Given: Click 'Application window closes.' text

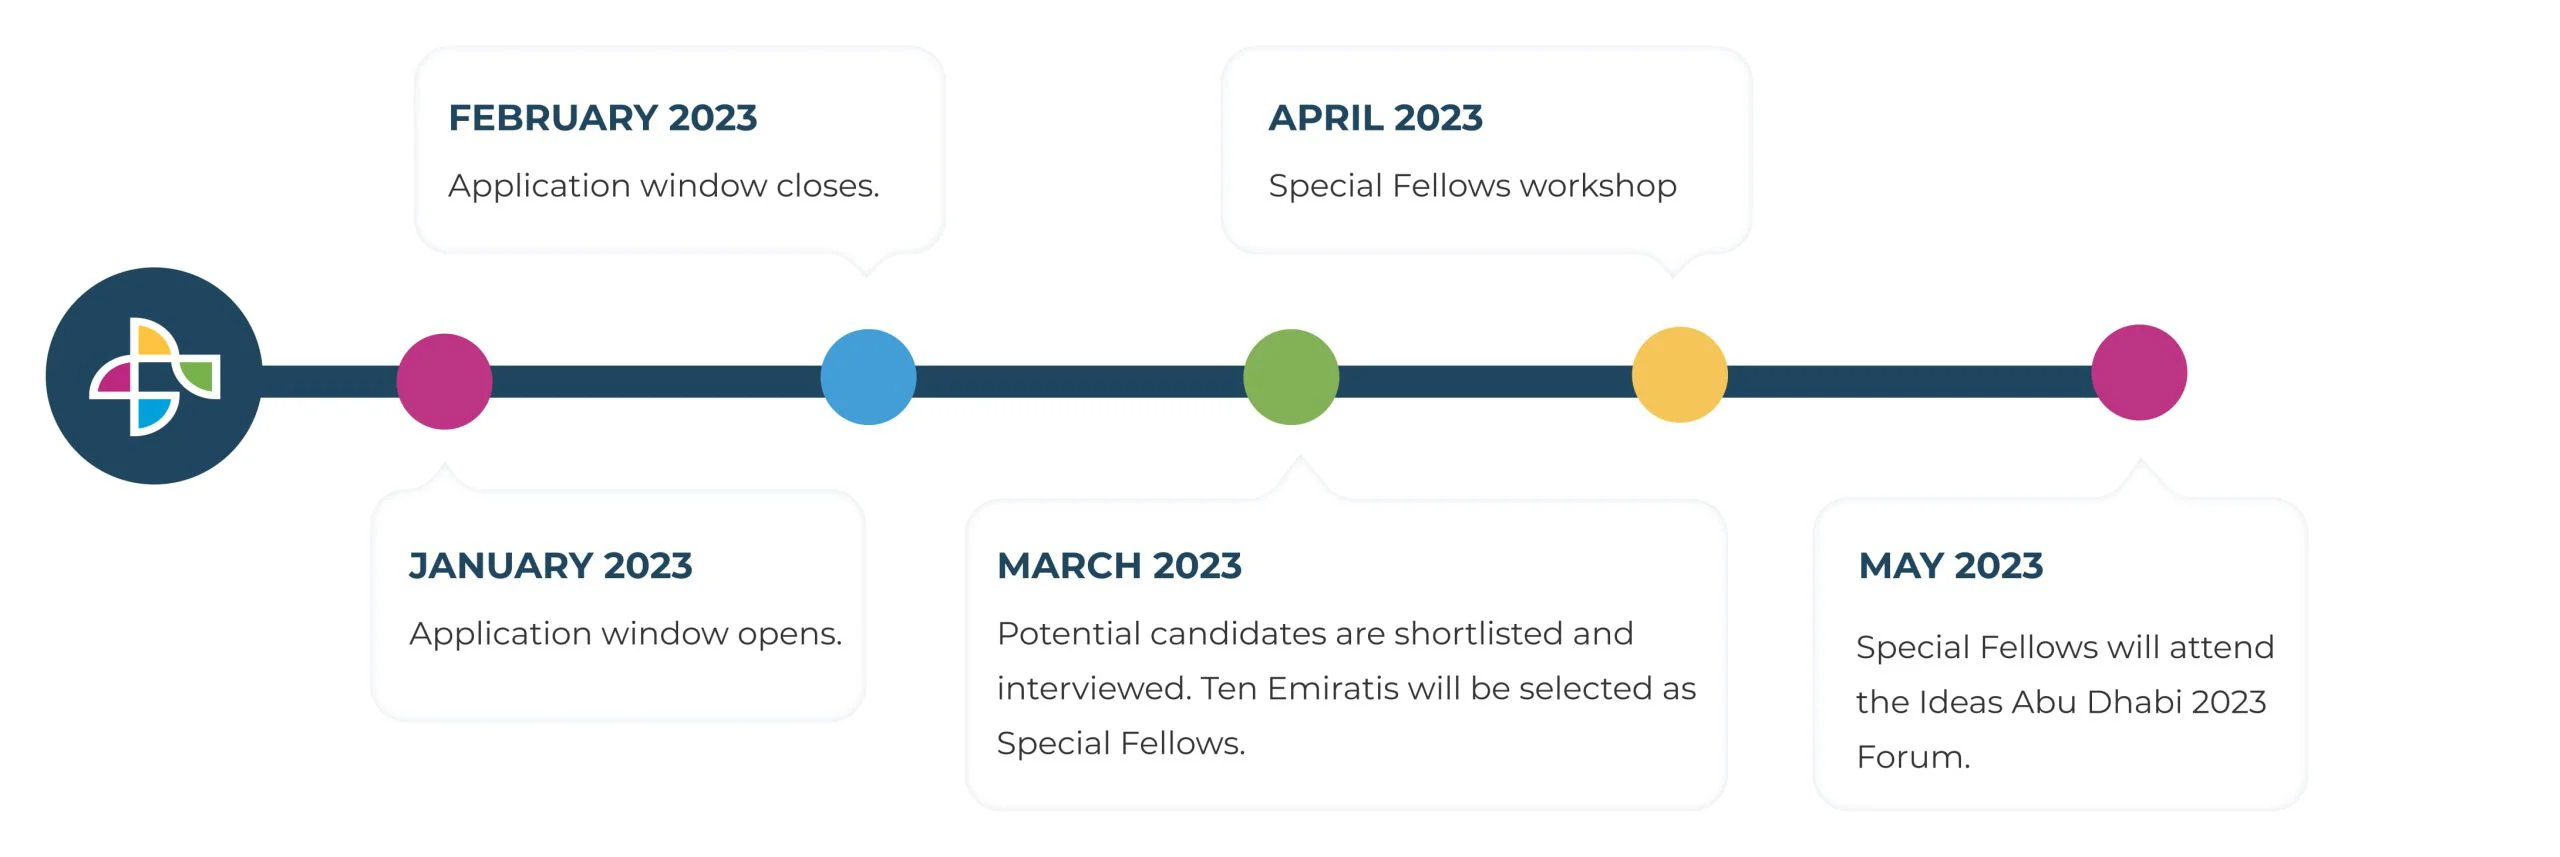Looking at the screenshot, I should coord(664,186).
